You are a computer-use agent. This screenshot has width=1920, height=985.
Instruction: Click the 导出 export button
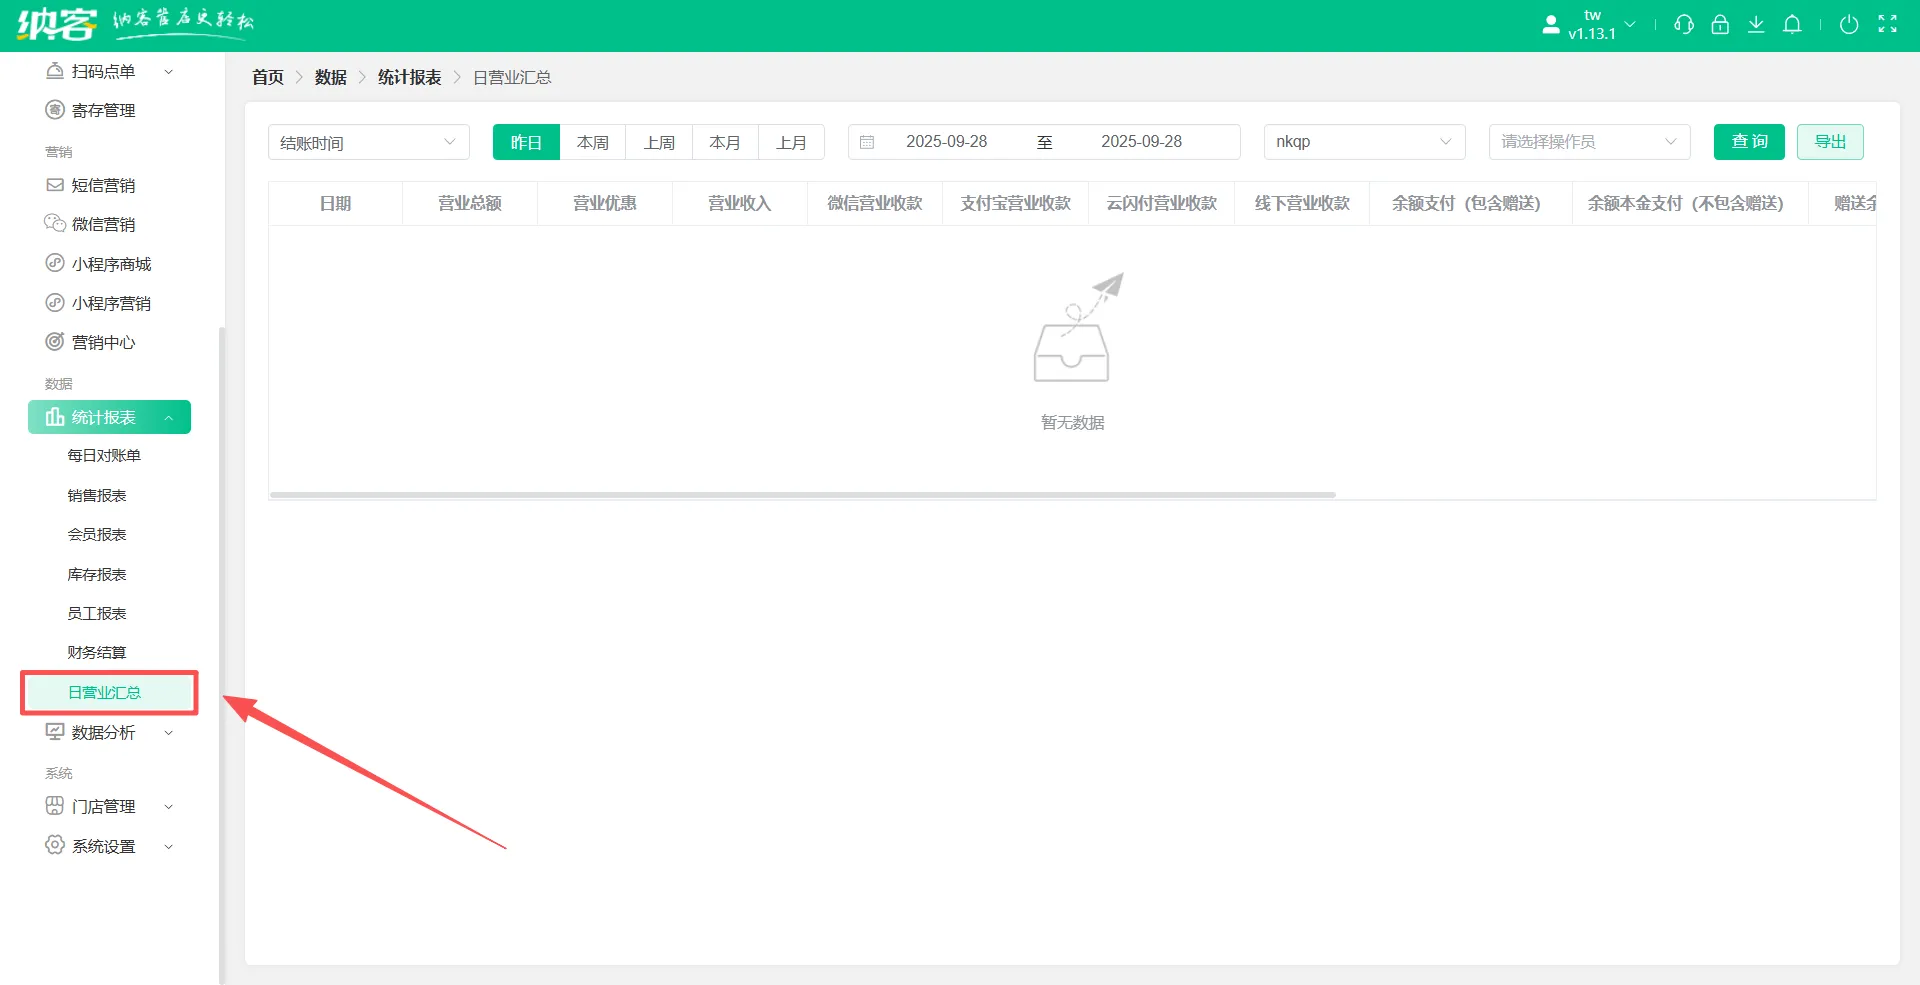[1830, 142]
